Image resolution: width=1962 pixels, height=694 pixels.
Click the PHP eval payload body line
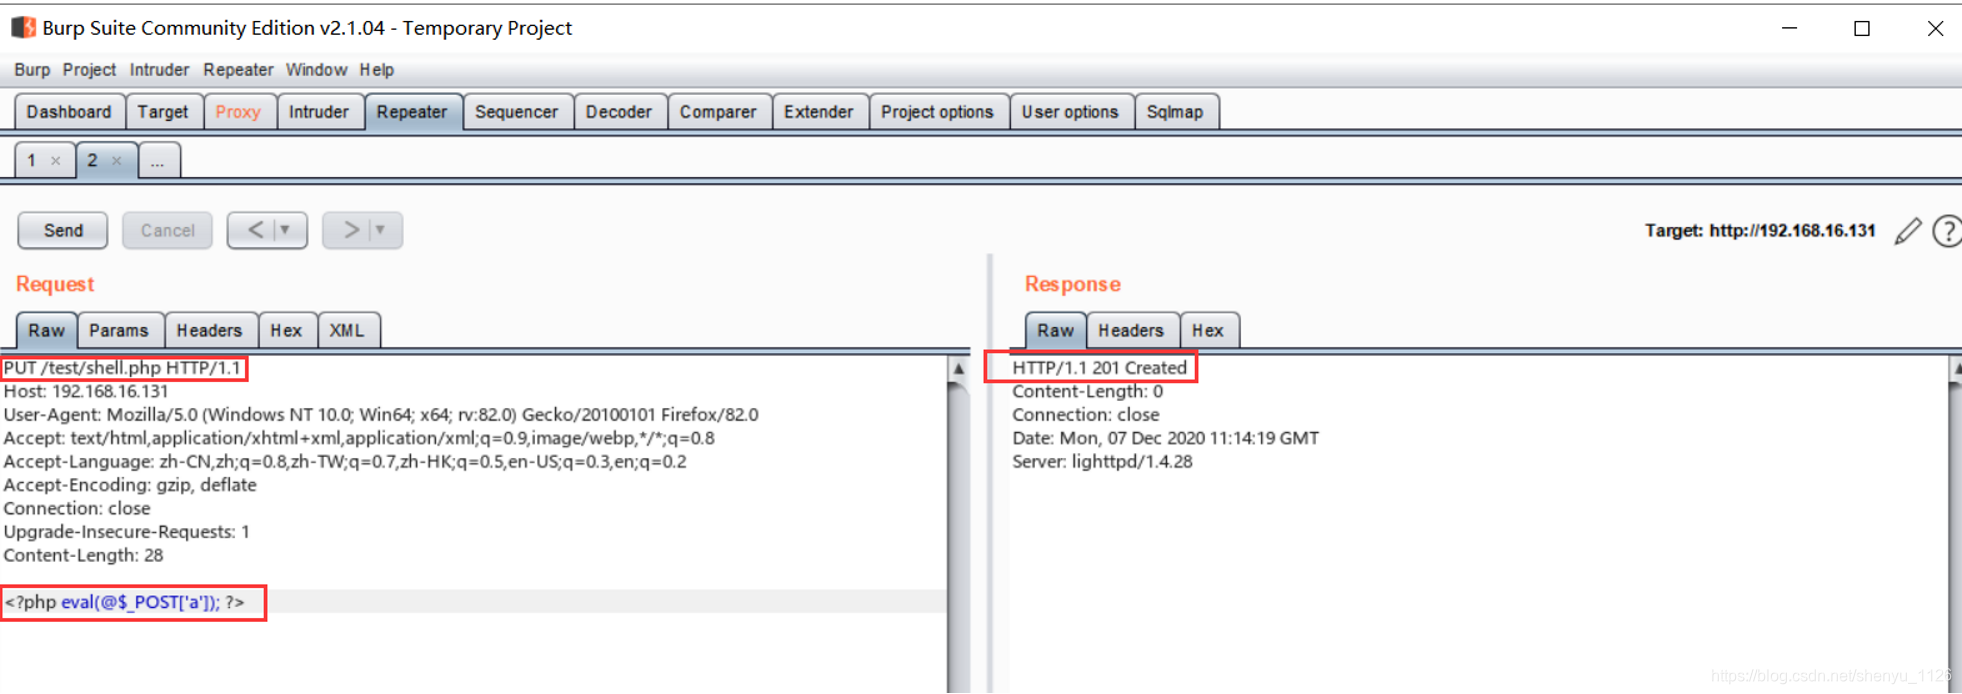[x=125, y=602]
